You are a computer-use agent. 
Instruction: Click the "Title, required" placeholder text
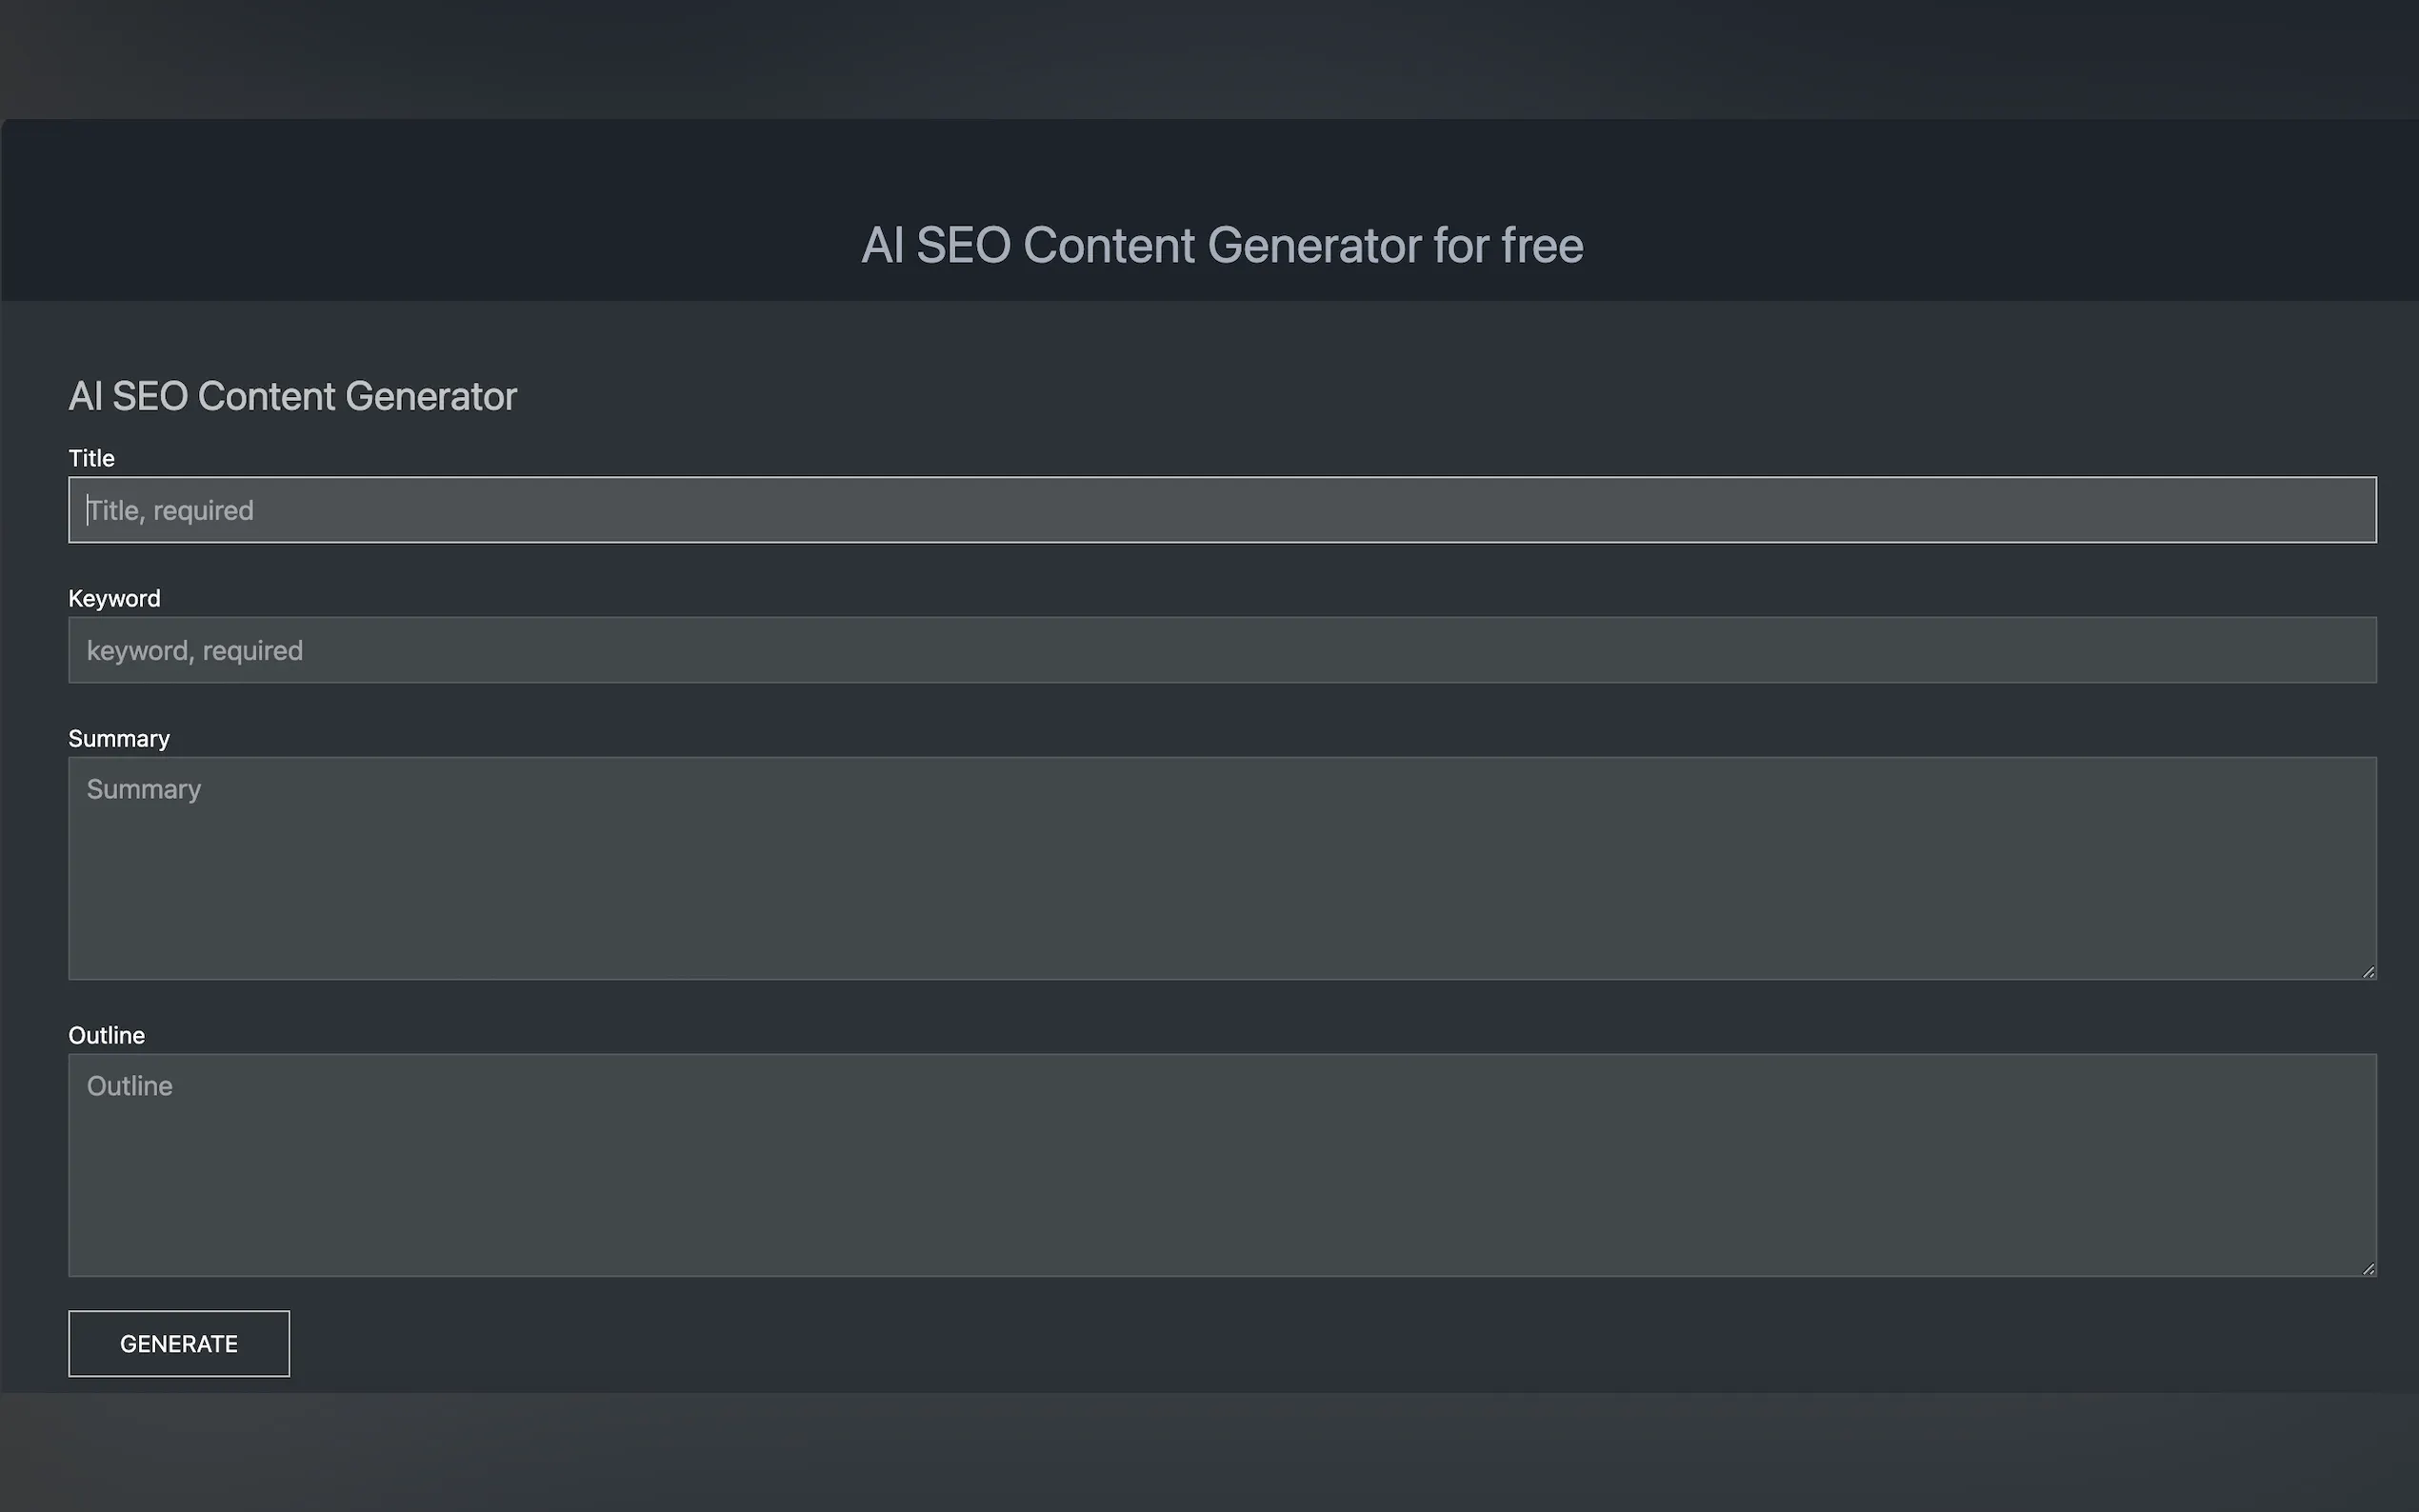point(171,510)
